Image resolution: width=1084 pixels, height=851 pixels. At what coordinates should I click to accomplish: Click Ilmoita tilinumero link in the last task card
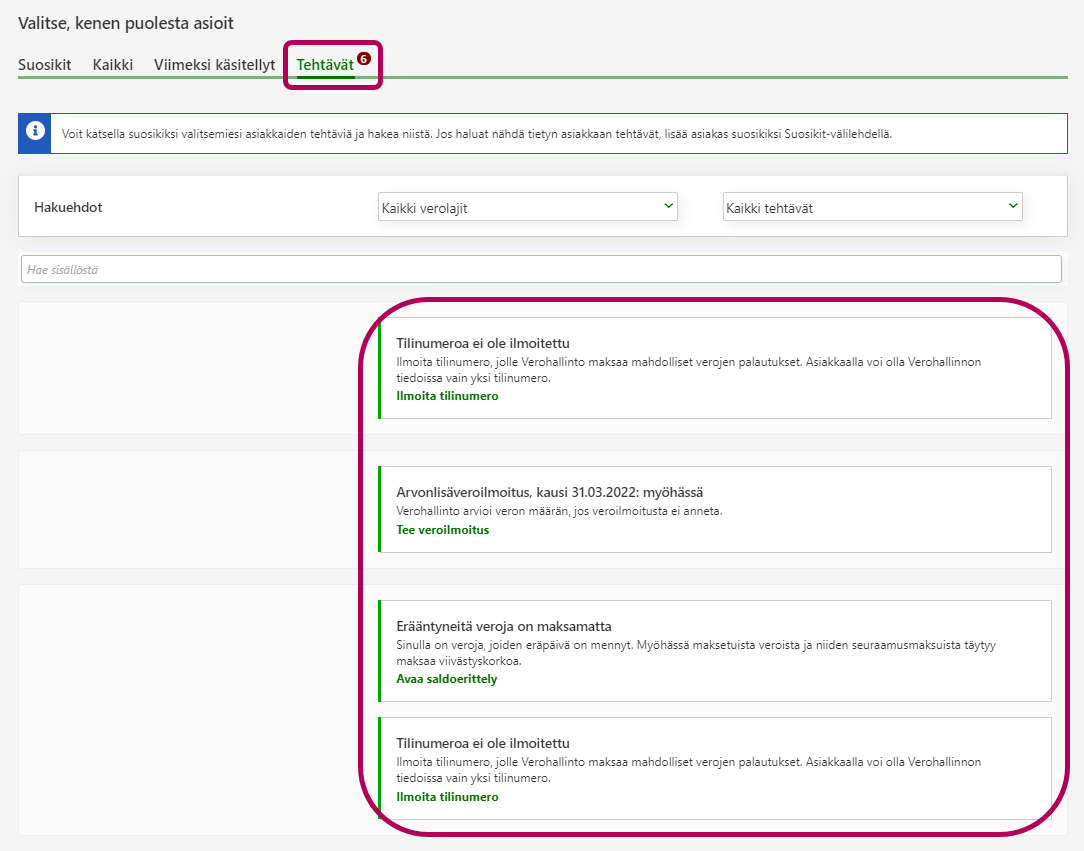[x=447, y=797]
